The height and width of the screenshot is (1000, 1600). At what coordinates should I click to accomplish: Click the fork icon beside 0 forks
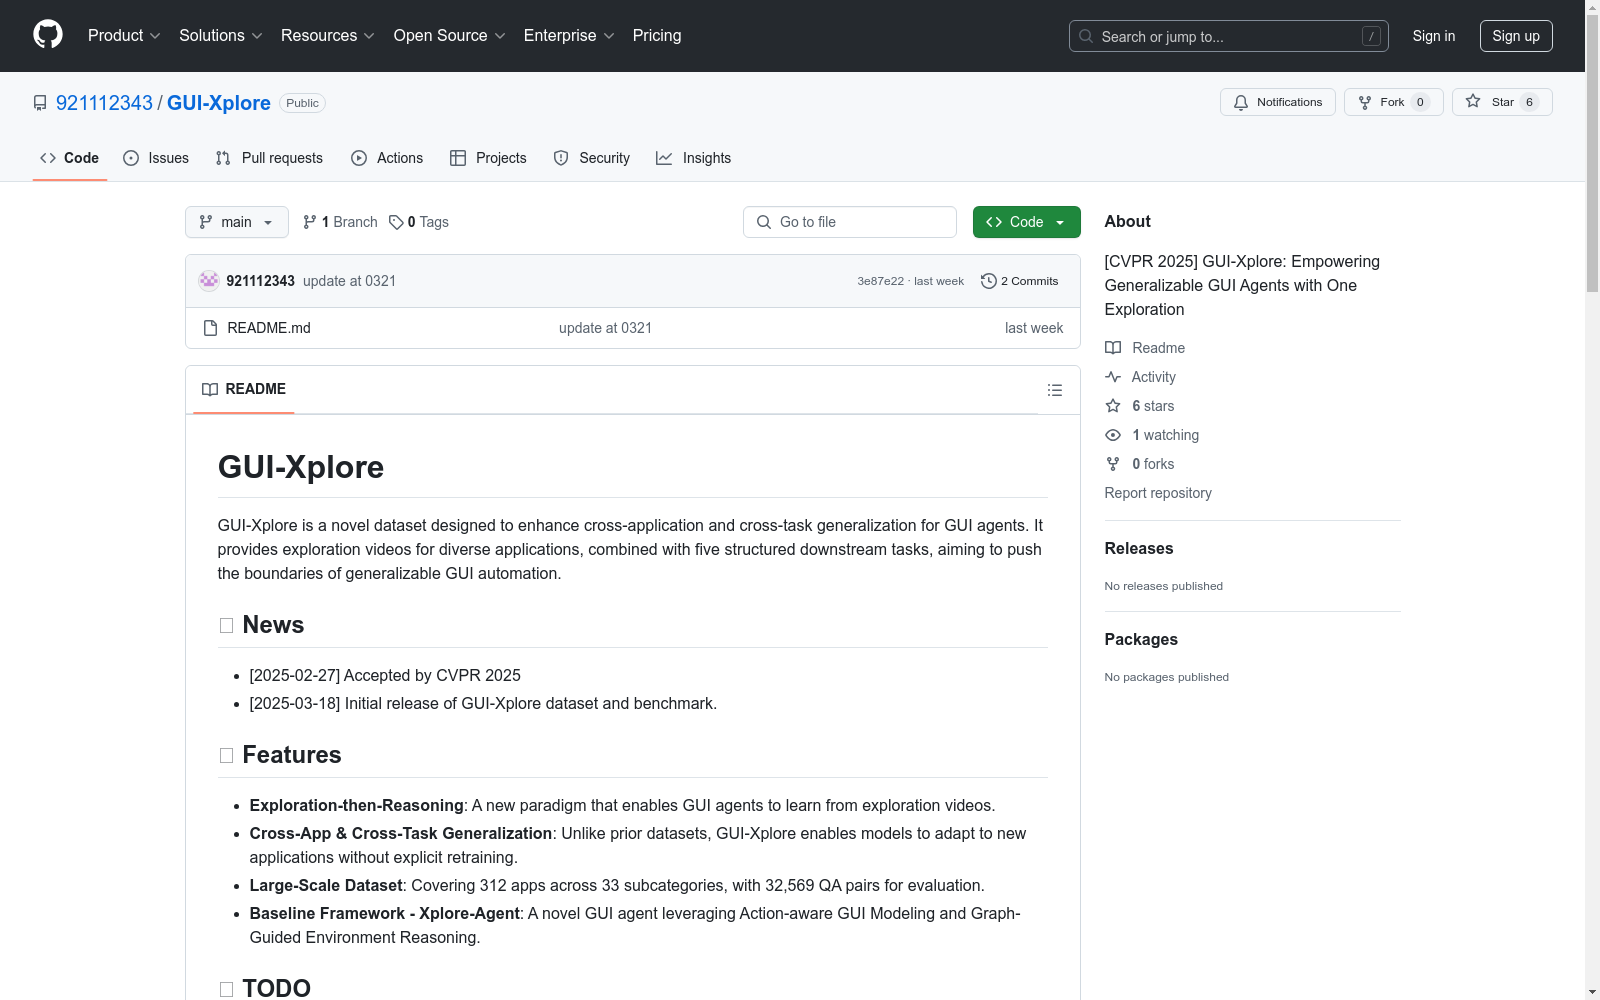[1113, 464]
